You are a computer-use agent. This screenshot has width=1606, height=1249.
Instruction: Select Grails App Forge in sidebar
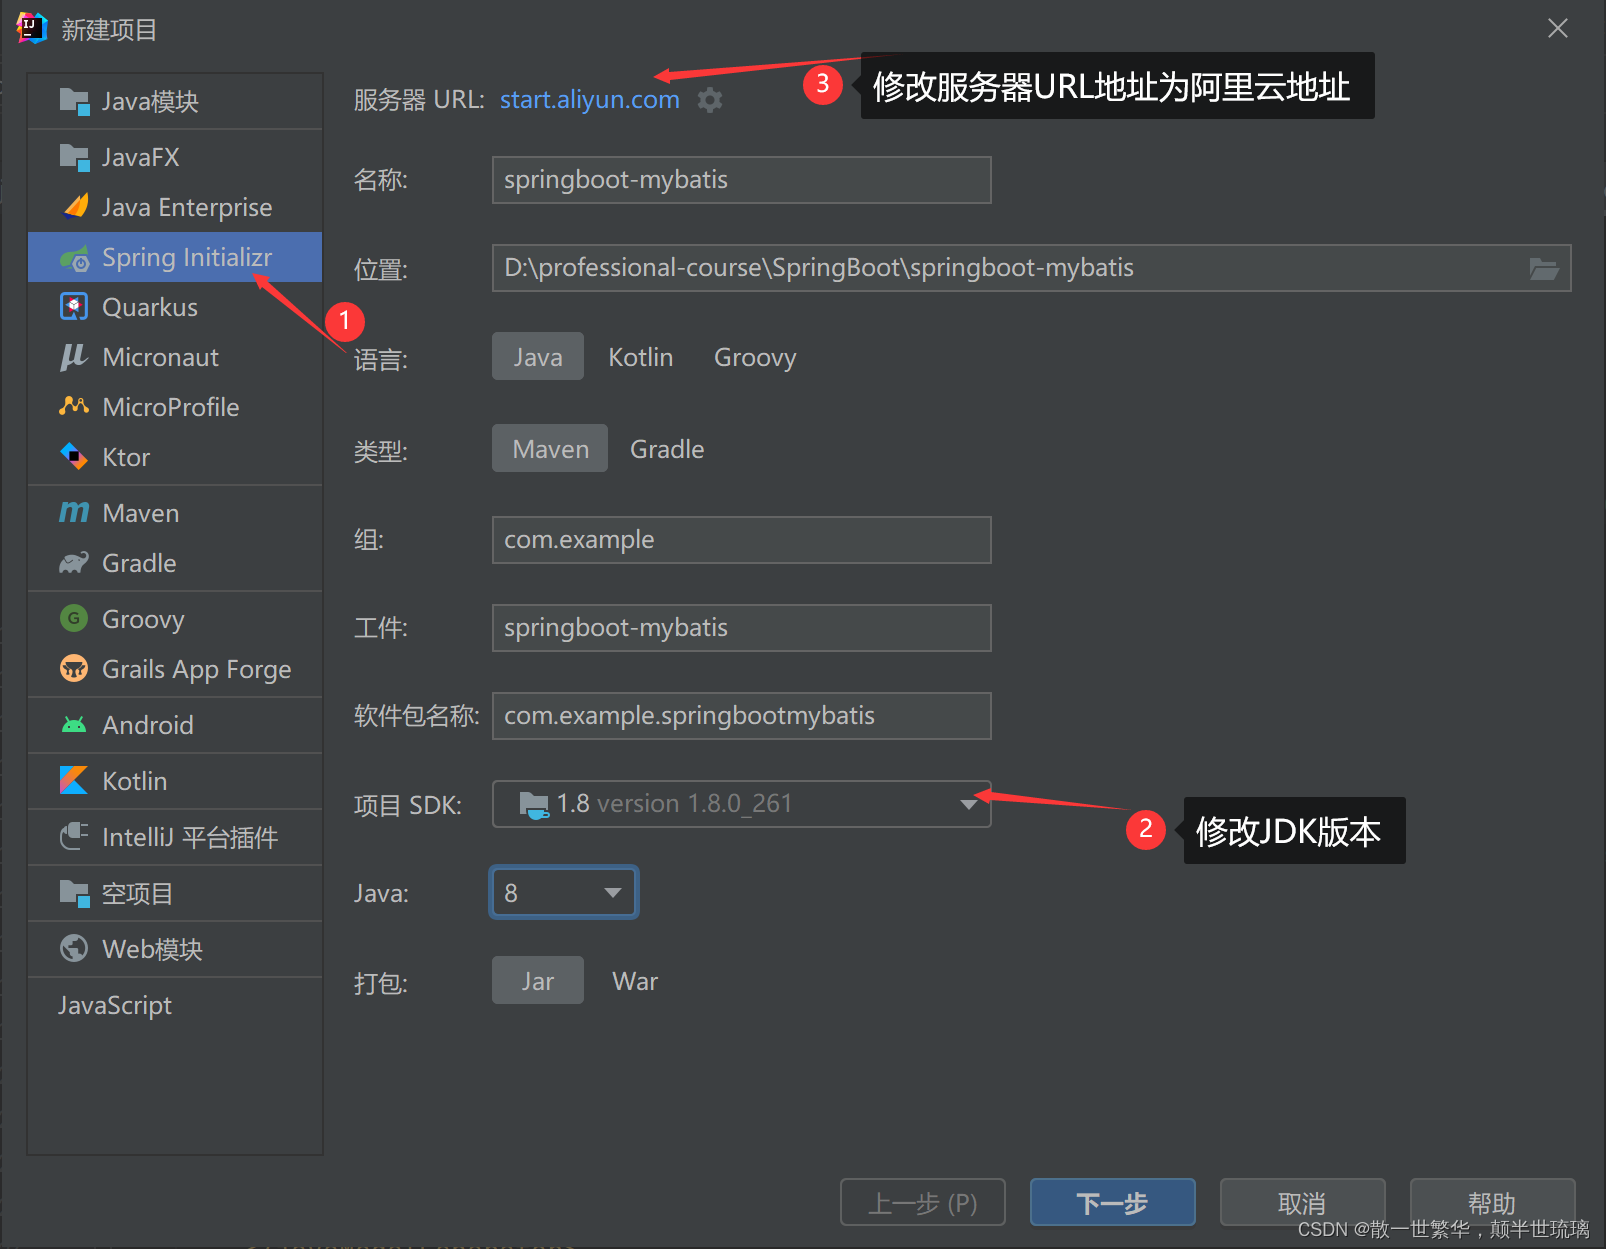[x=175, y=669]
